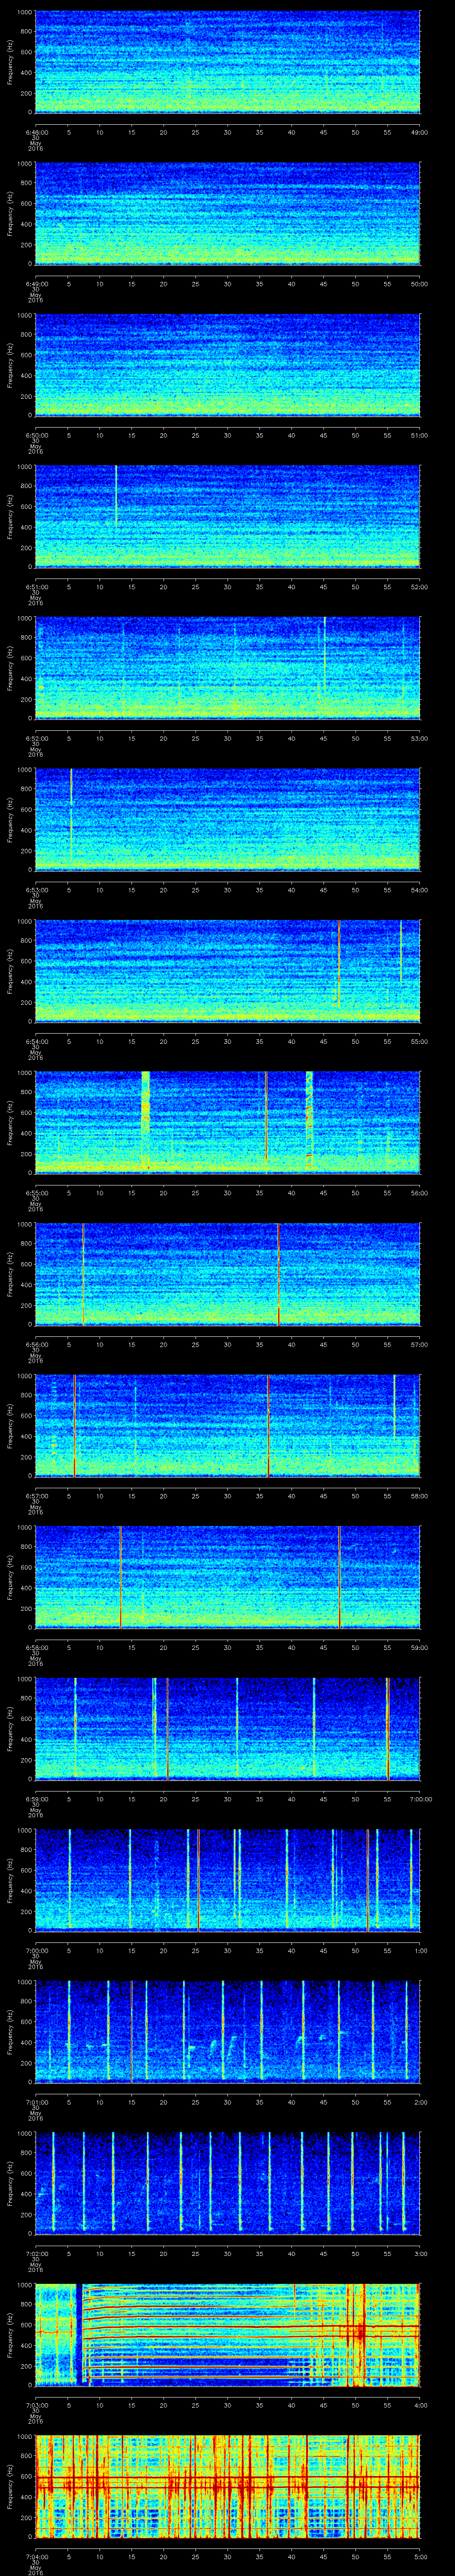
Task: Click the 6:48:00 start time label
Action: [36, 131]
